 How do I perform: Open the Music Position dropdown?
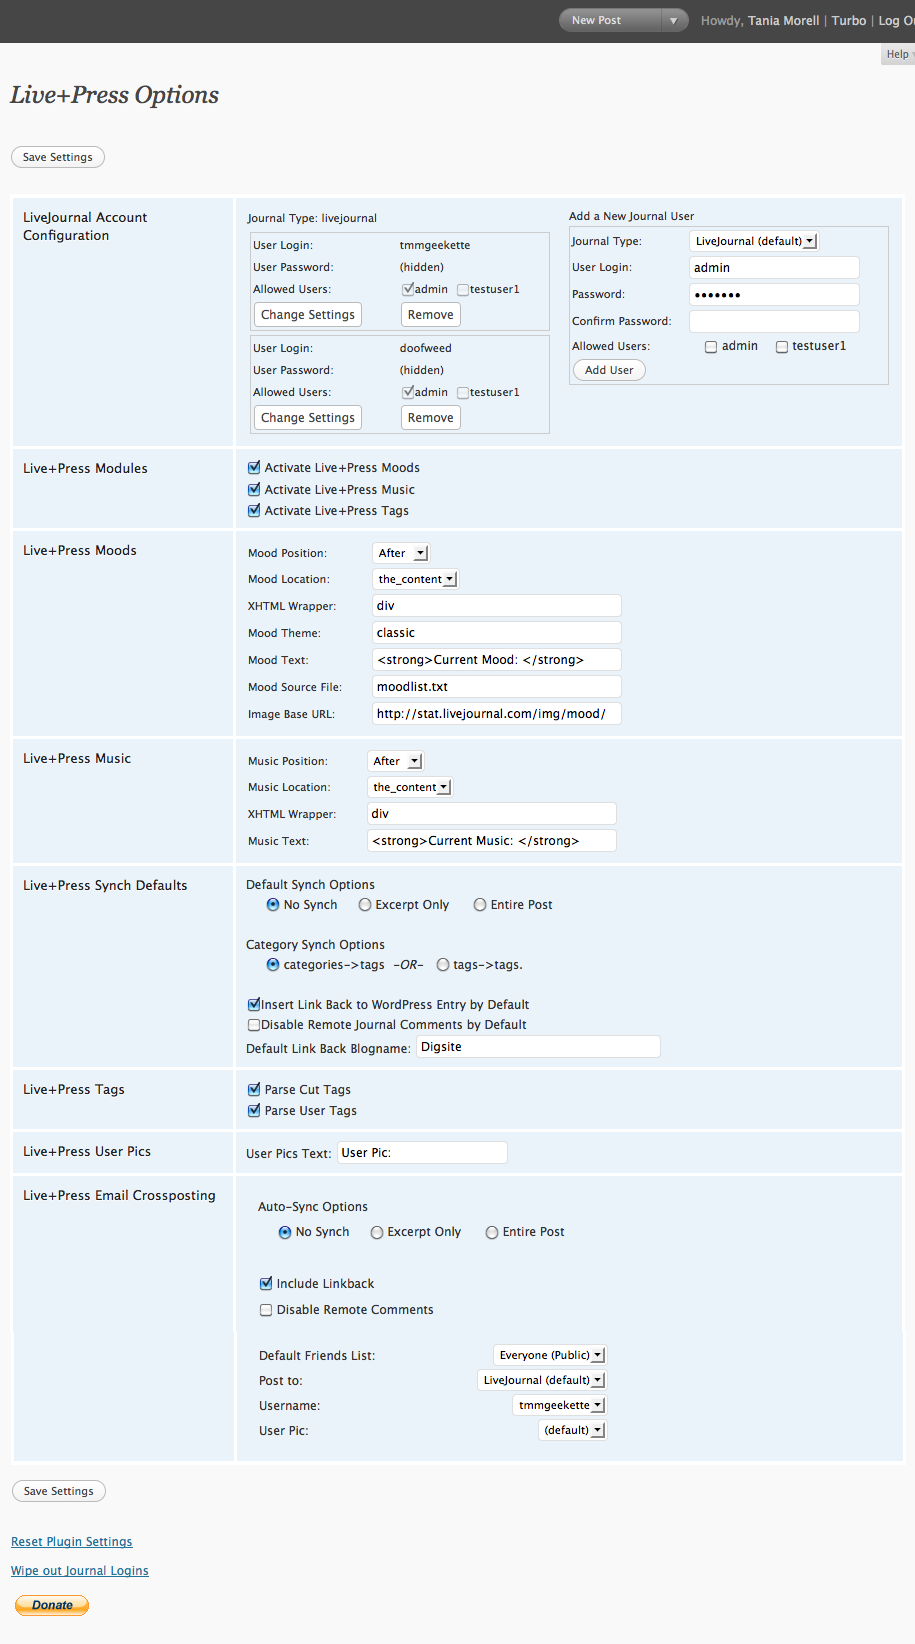tap(396, 761)
